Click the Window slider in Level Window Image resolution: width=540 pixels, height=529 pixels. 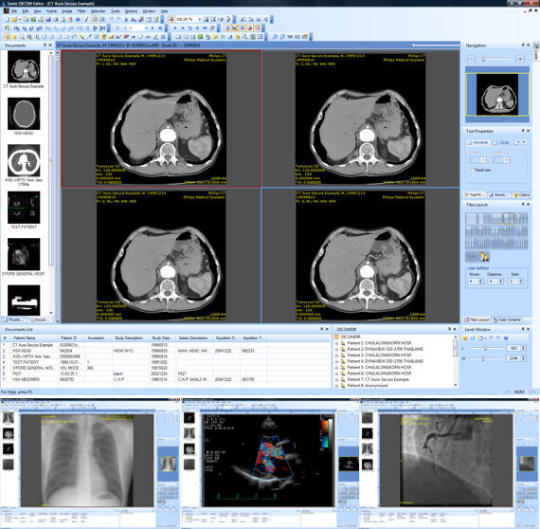click(486, 359)
